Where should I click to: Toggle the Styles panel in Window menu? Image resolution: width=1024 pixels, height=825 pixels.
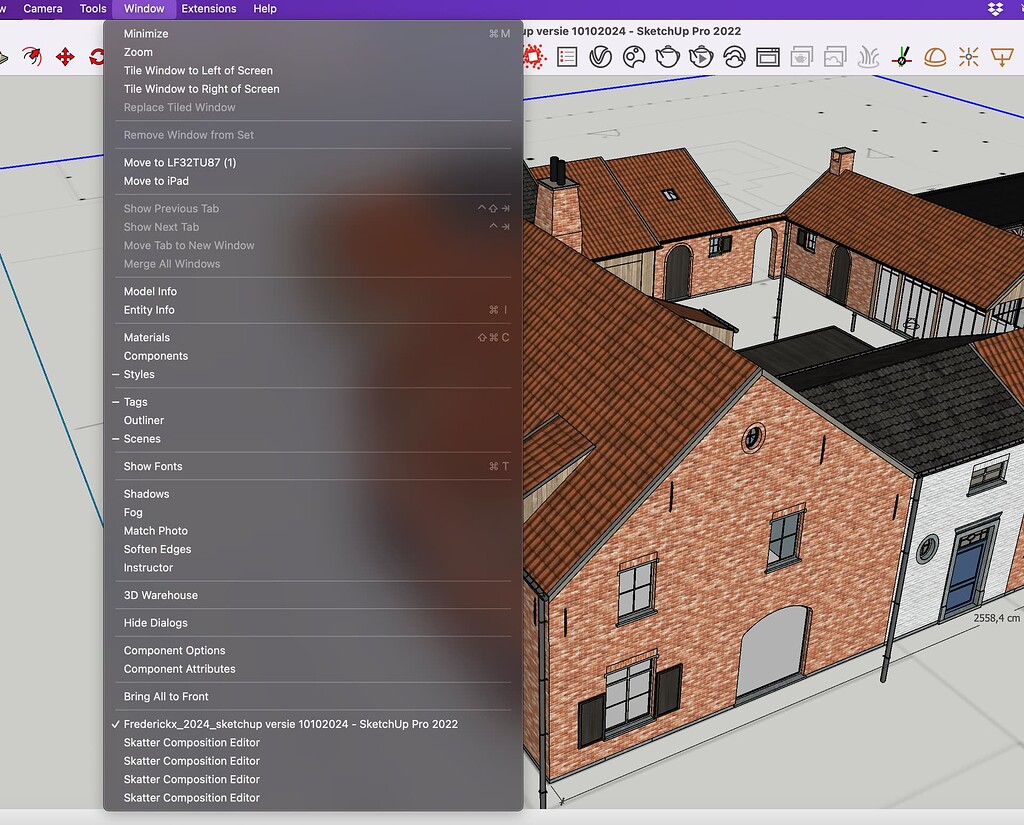(x=139, y=374)
